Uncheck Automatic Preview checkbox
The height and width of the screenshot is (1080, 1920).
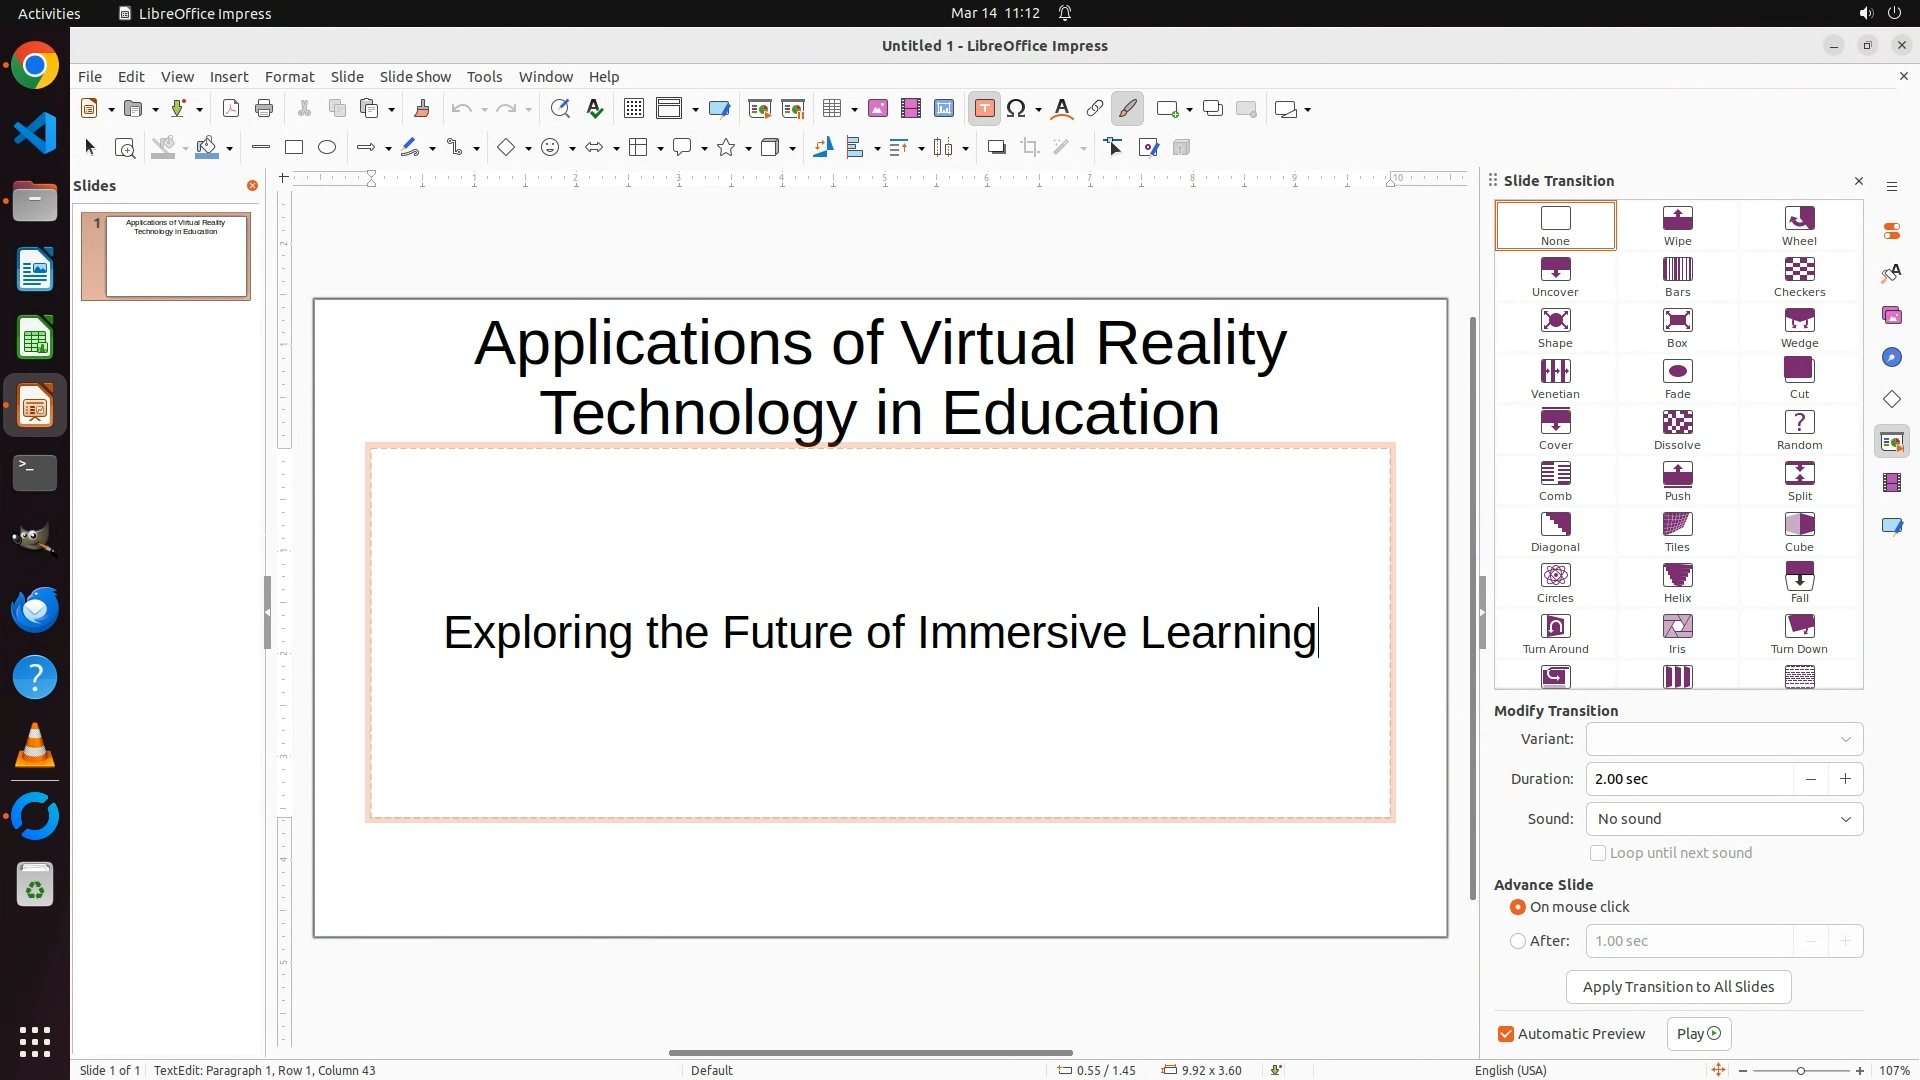(1505, 1034)
